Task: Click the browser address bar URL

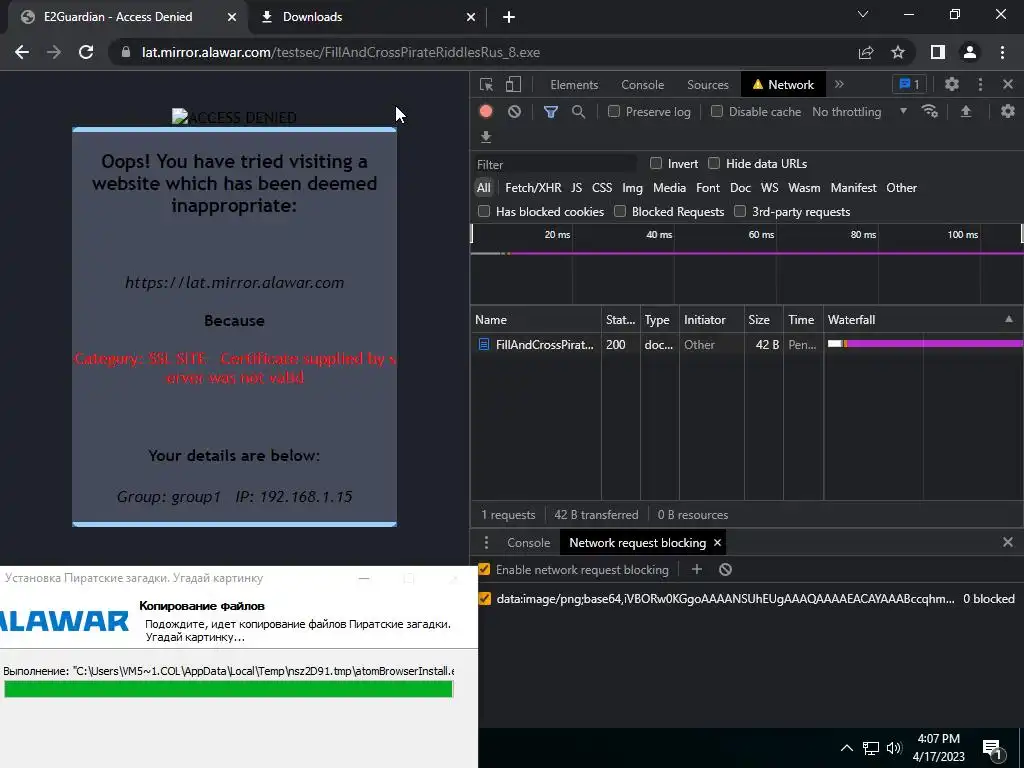Action: pyautogui.click(x=340, y=52)
